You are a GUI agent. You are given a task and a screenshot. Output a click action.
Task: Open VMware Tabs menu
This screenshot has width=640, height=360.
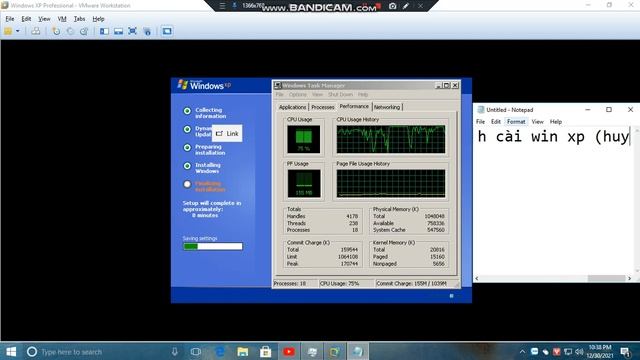(x=79, y=19)
